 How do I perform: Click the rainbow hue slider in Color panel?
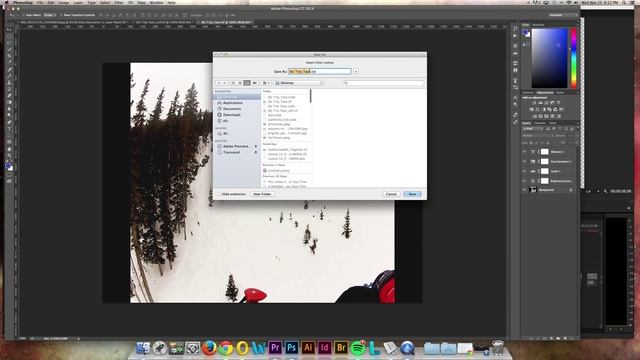573,58
